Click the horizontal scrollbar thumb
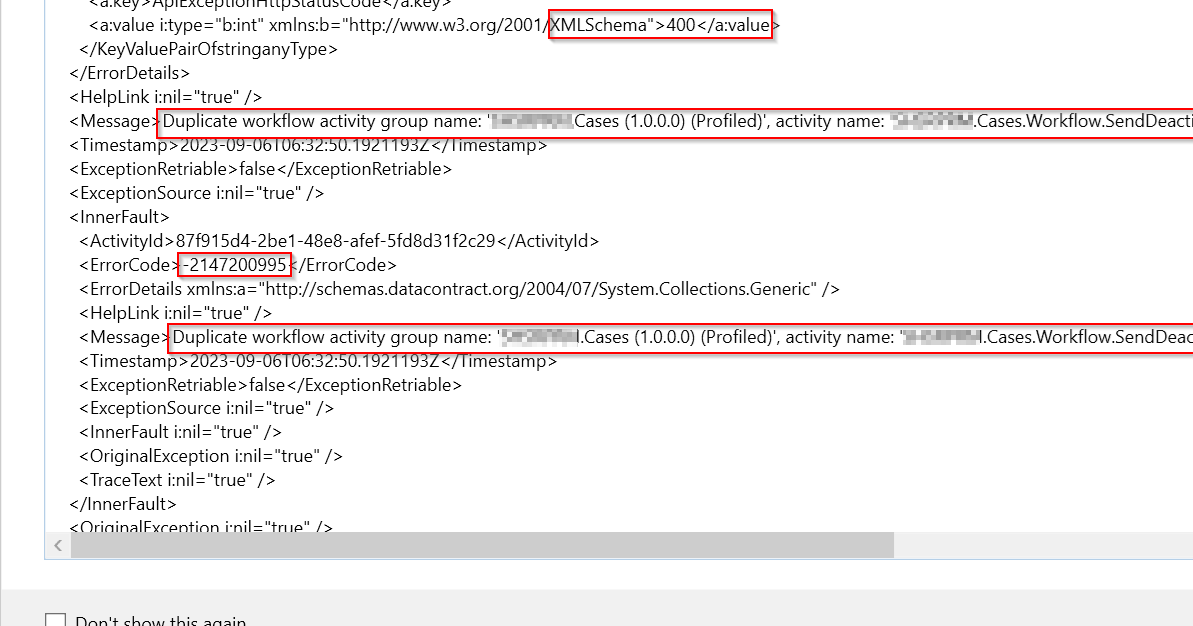Viewport: 1193px width, 626px height. pos(480,545)
